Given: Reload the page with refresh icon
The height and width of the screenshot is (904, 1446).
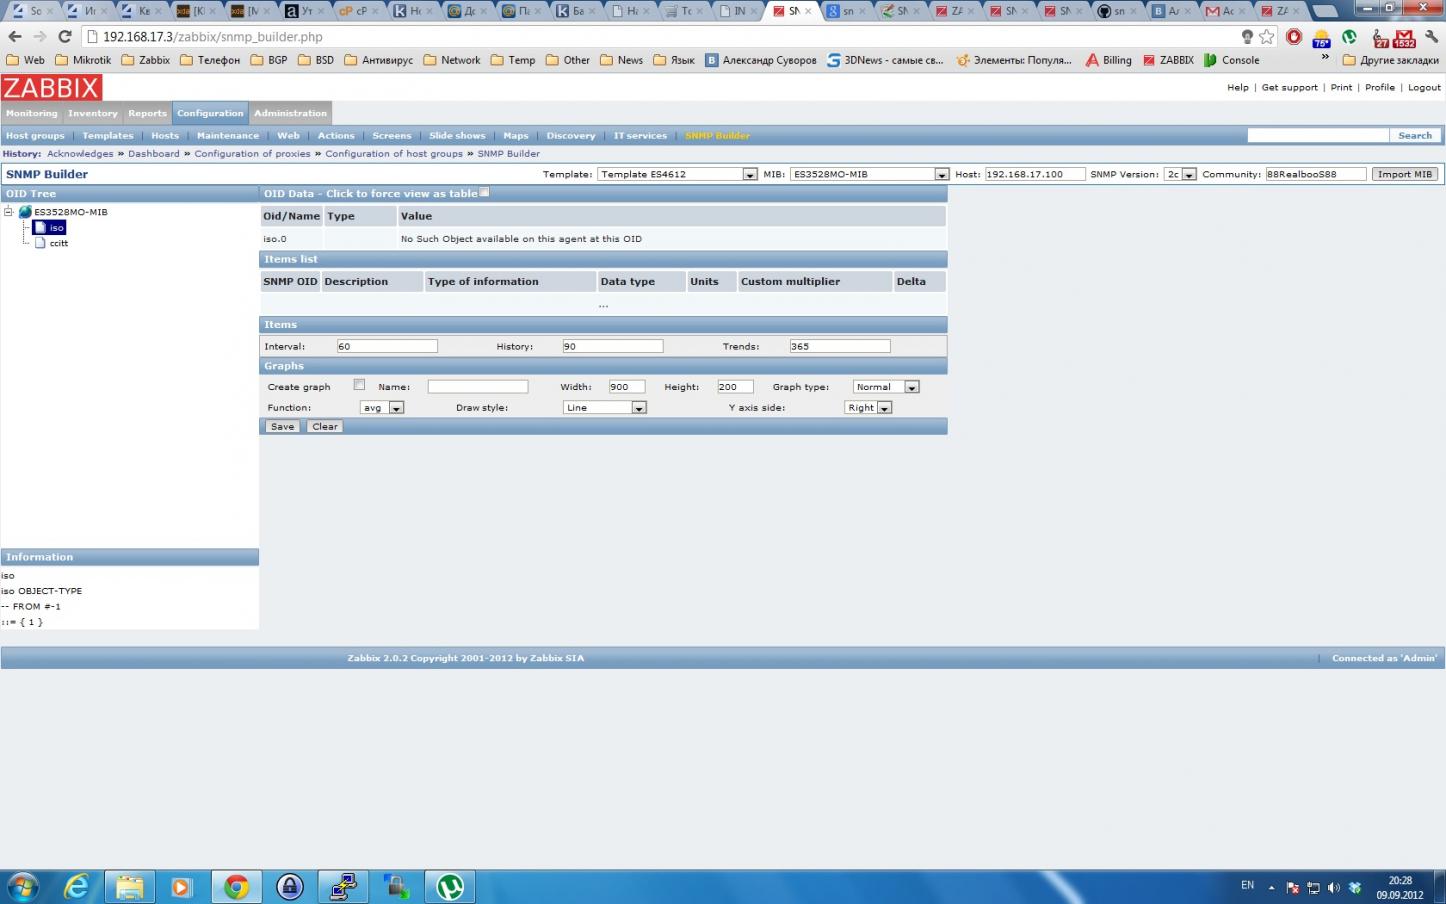Looking at the screenshot, I should 65,37.
